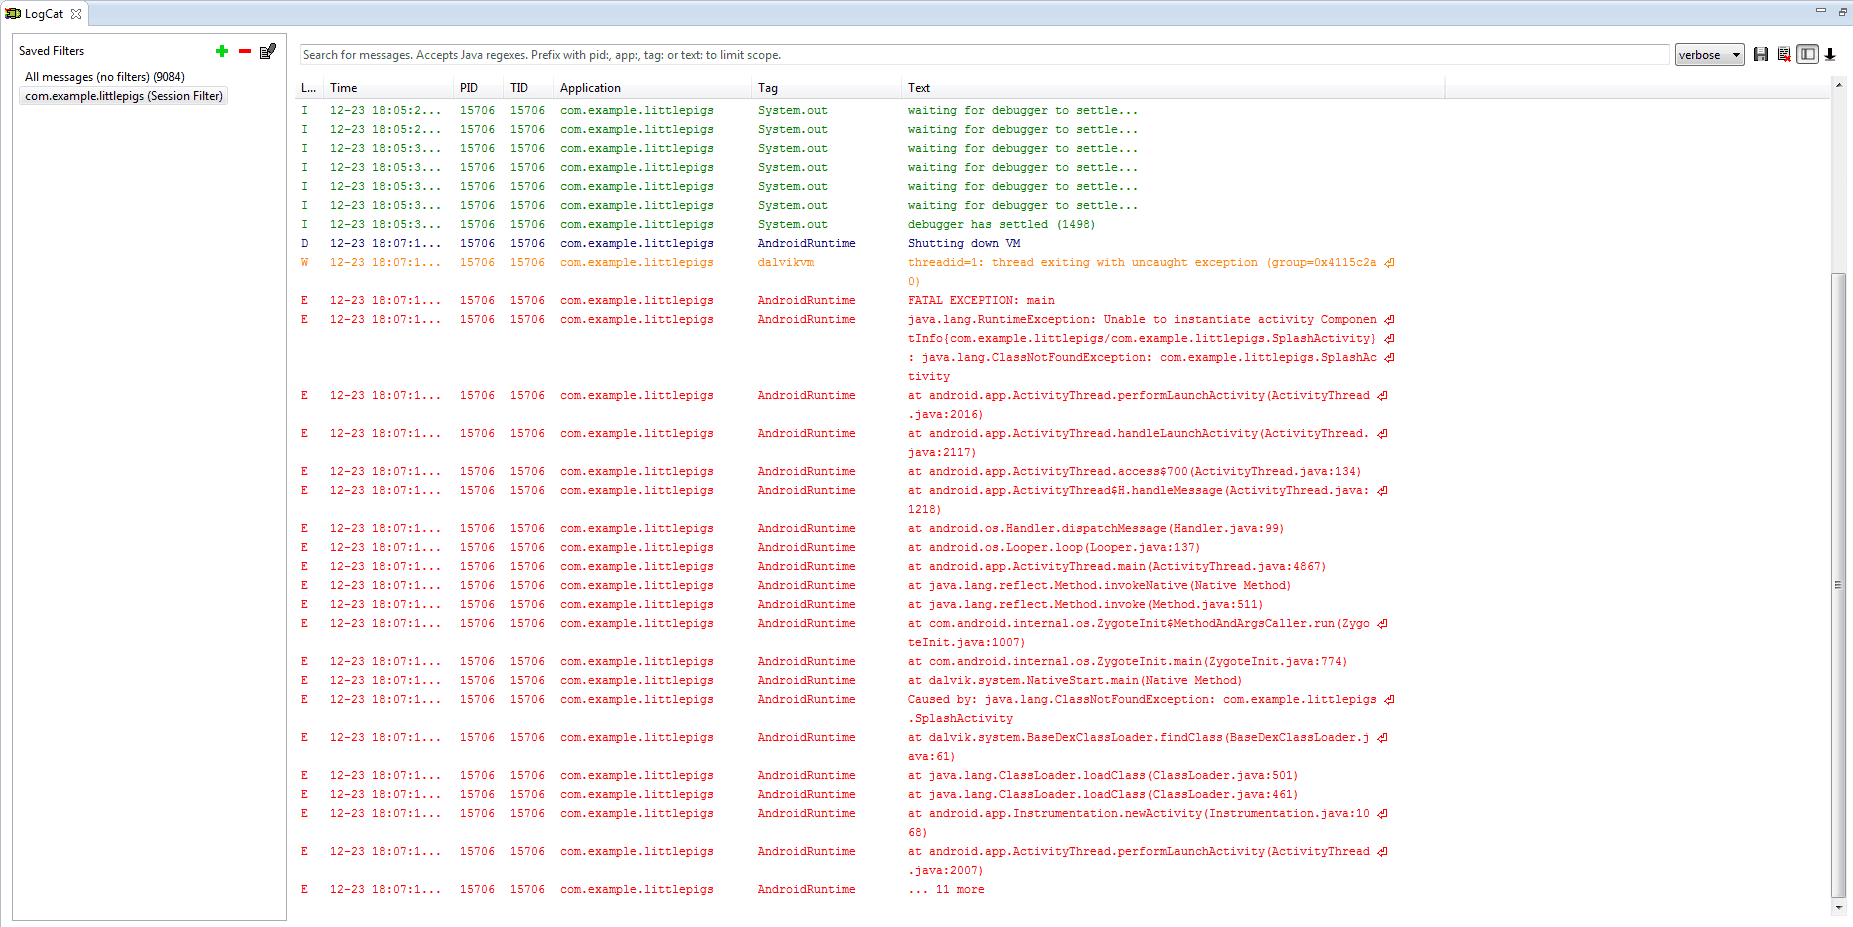This screenshot has width=1853, height=927.
Task: Enable scroll lock with down arrow icon
Action: (1830, 55)
